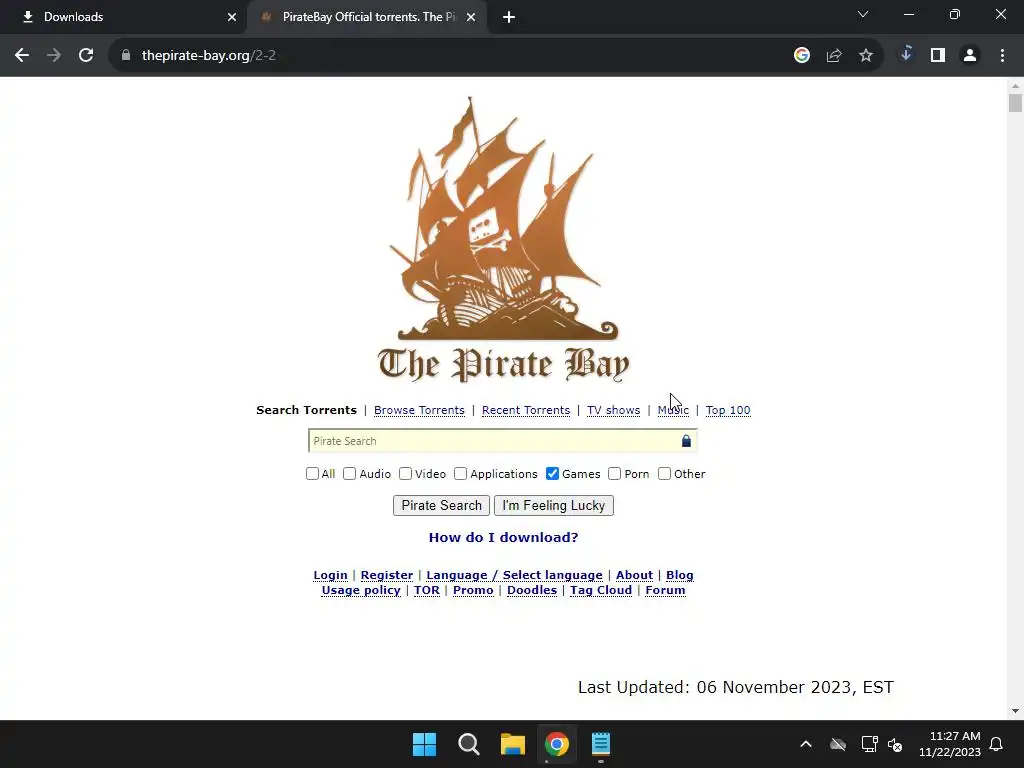This screenshot has height=768, width=1024.
Task: Open the Promo link
Action: [x=473, y=590]
